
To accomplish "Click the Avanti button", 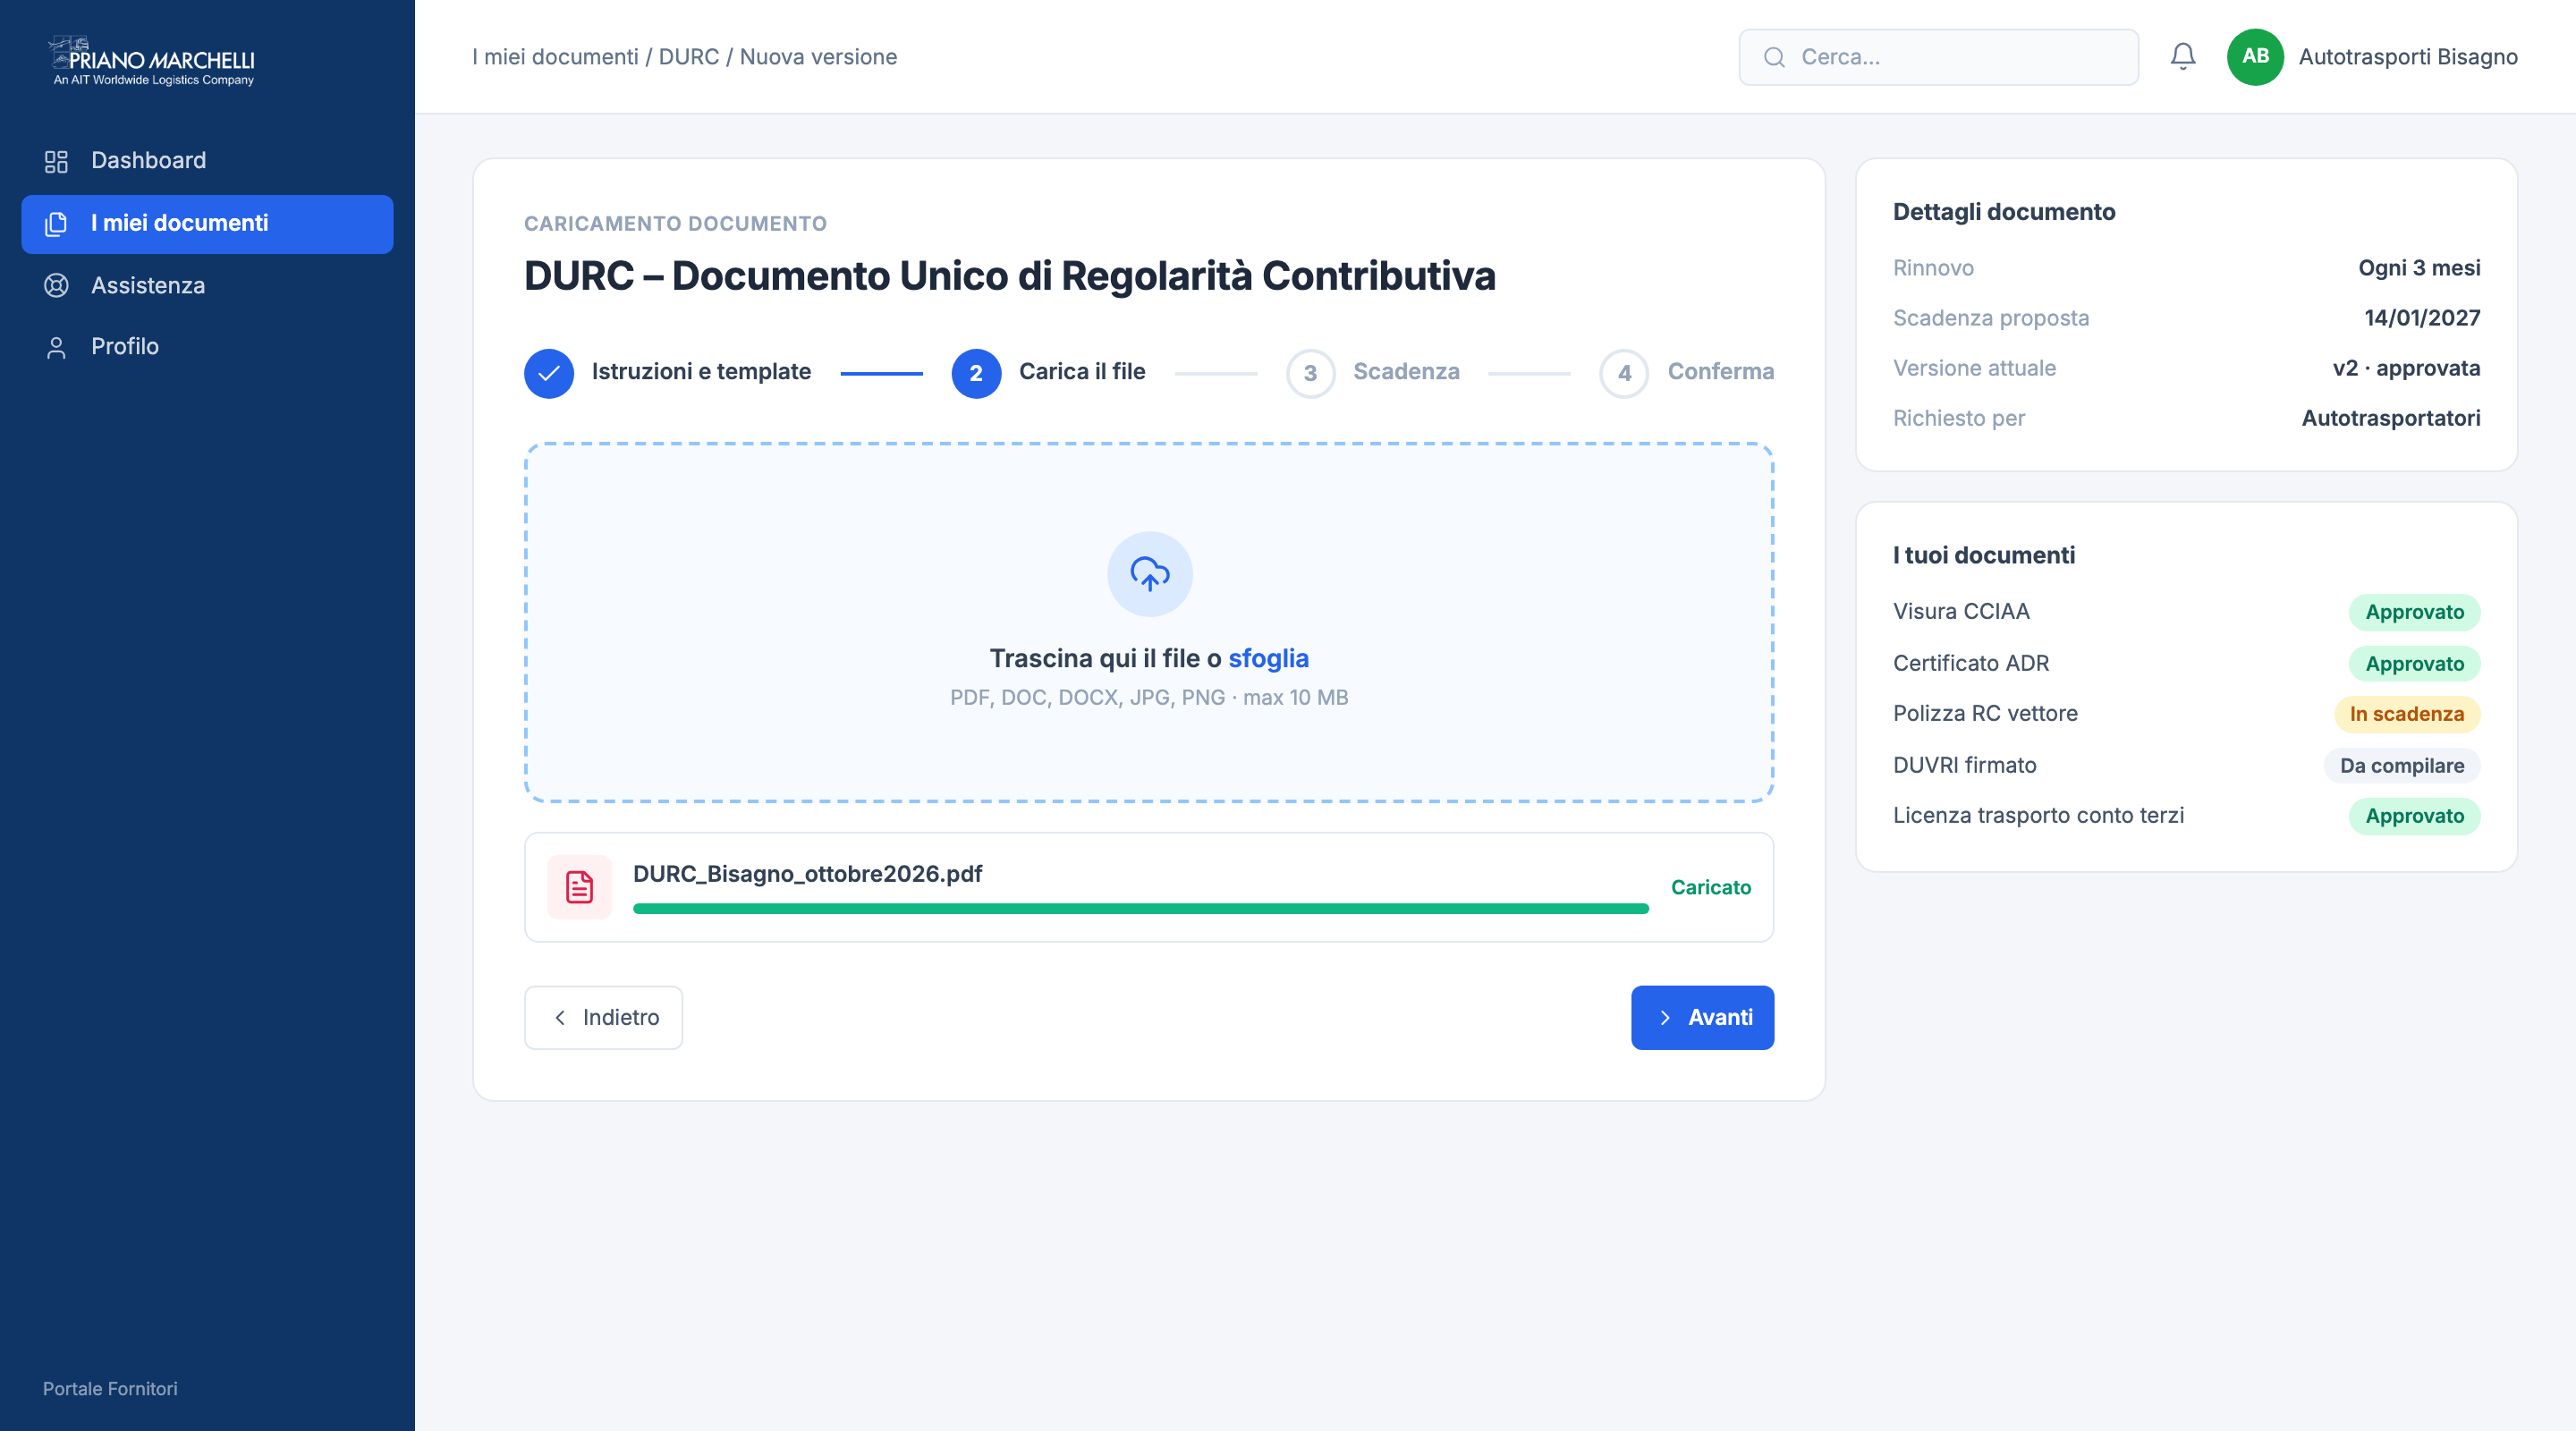I will click(1702, 1018).
